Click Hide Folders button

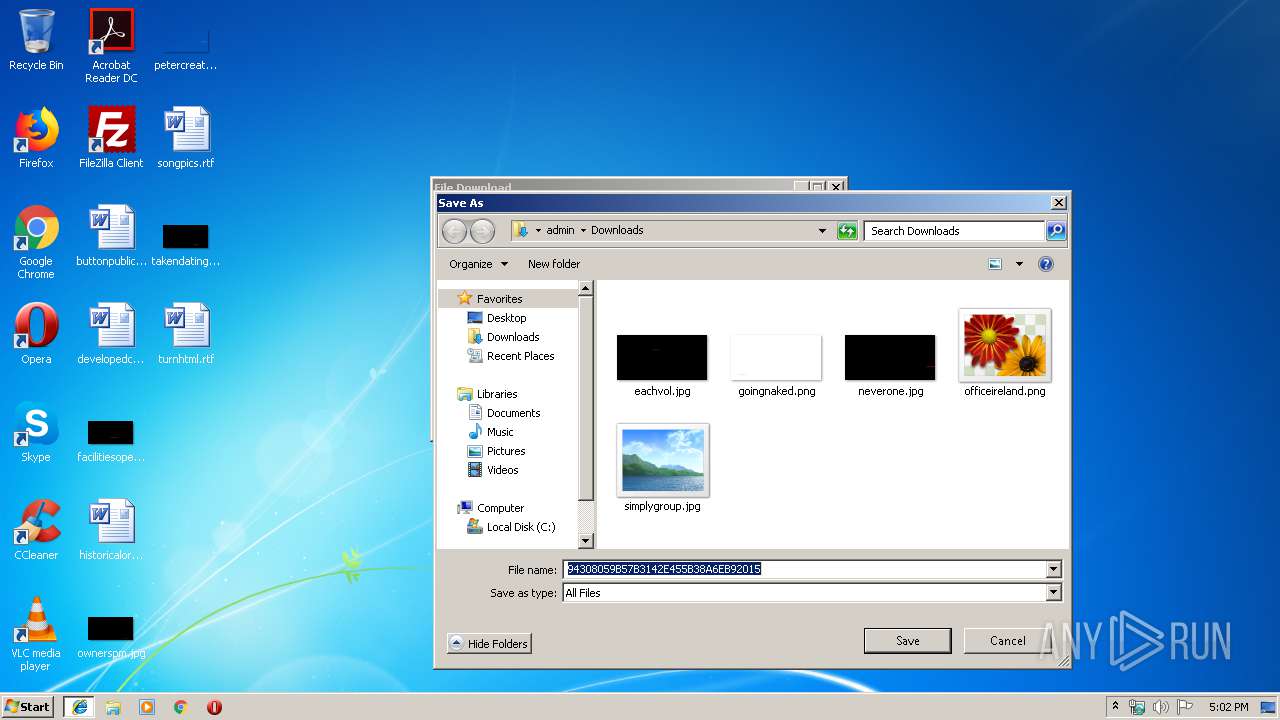click(x=489, y=644)
